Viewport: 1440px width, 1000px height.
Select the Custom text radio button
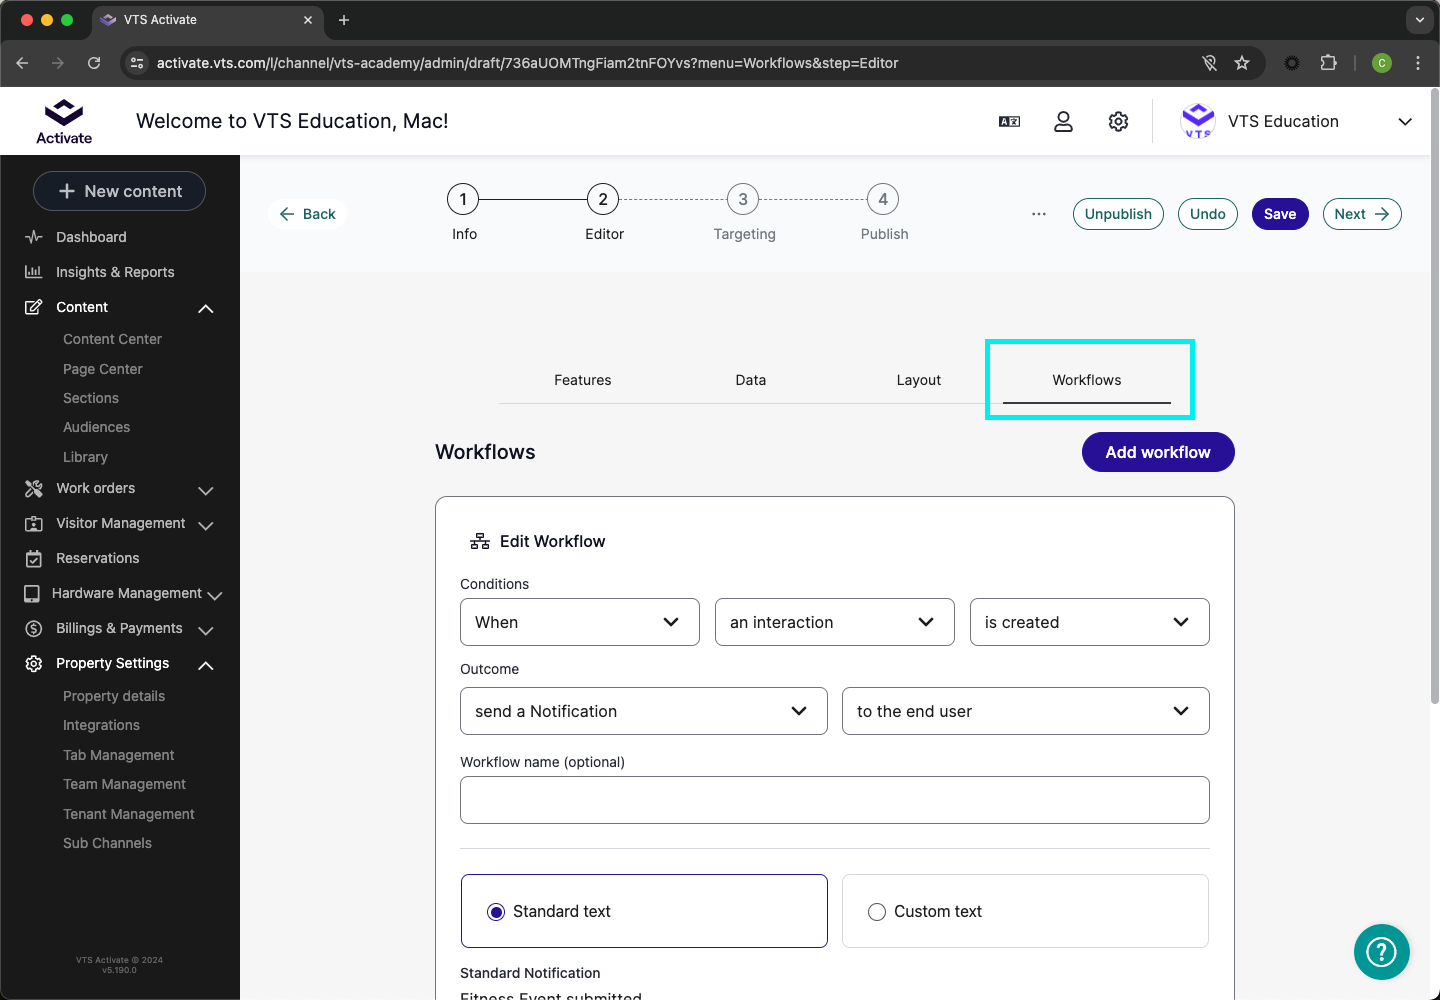point(877,912)
